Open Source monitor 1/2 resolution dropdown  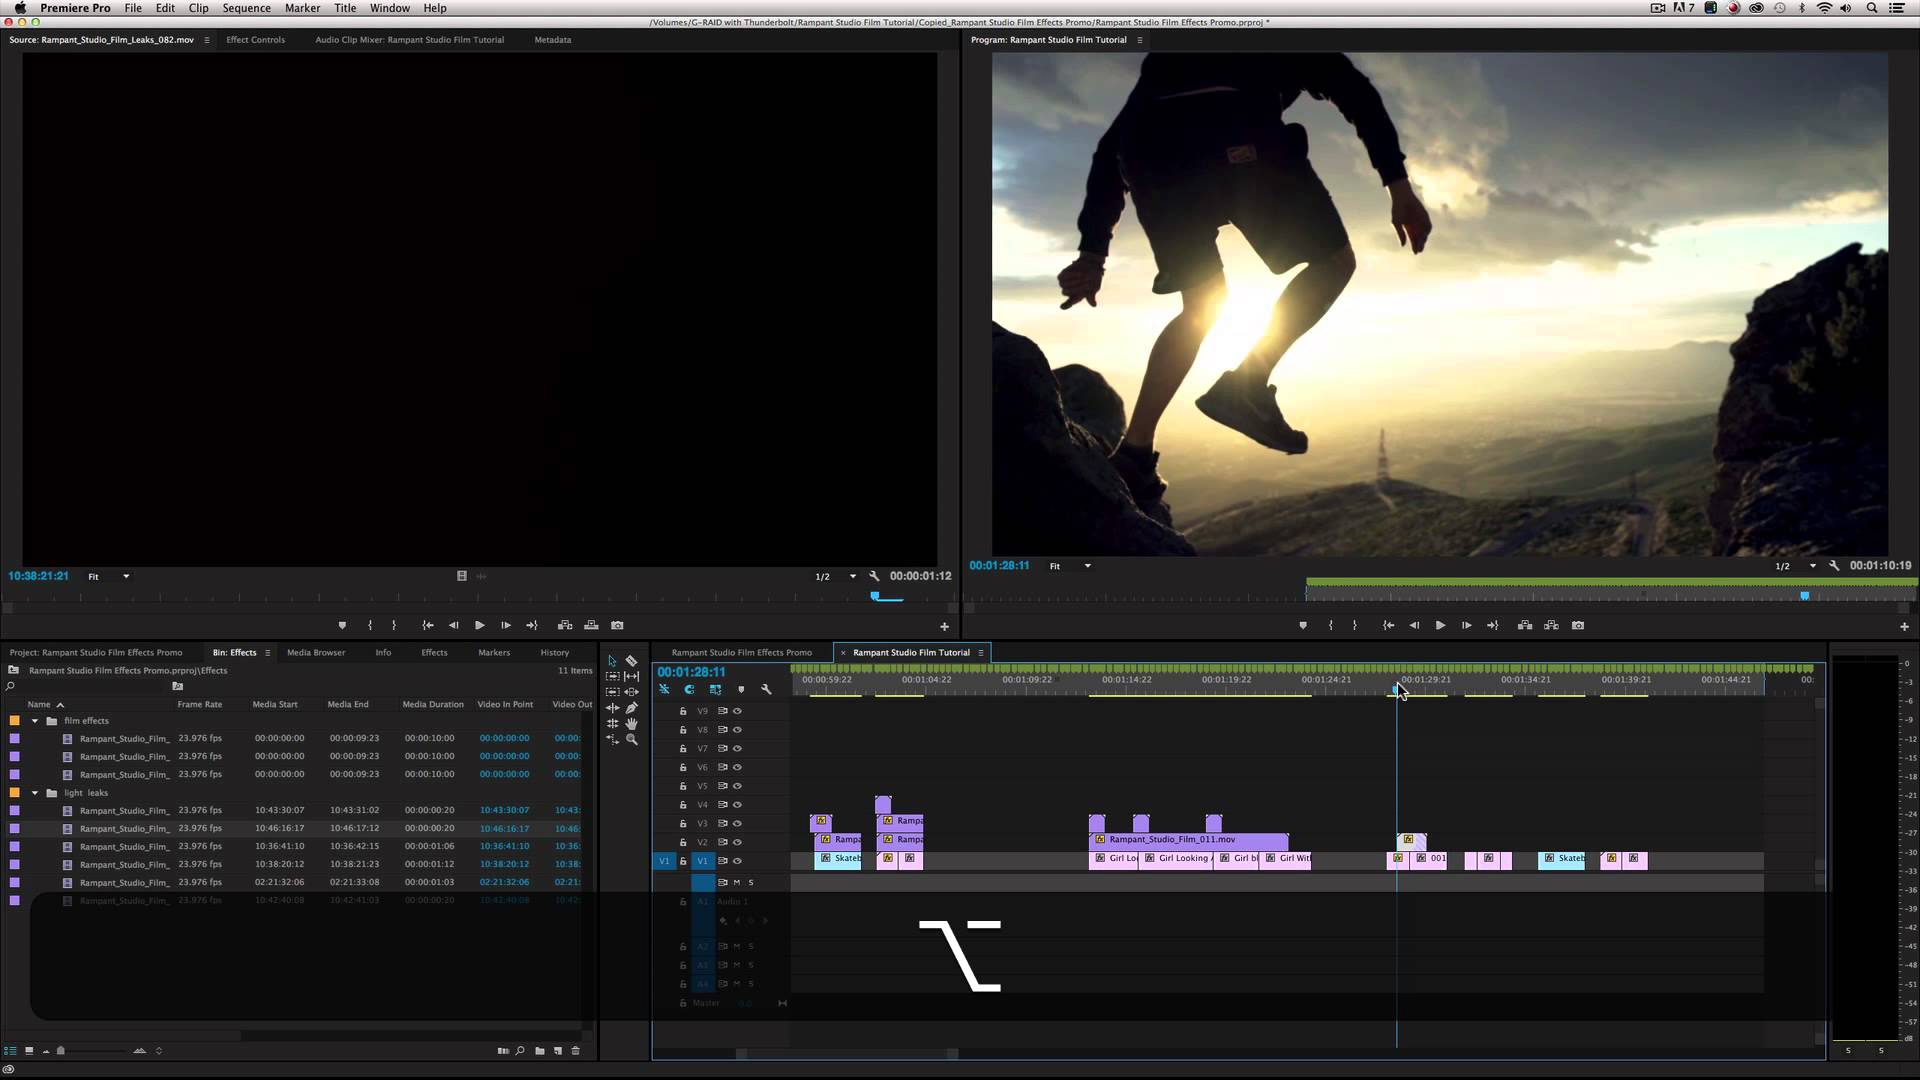click(836, 577)
